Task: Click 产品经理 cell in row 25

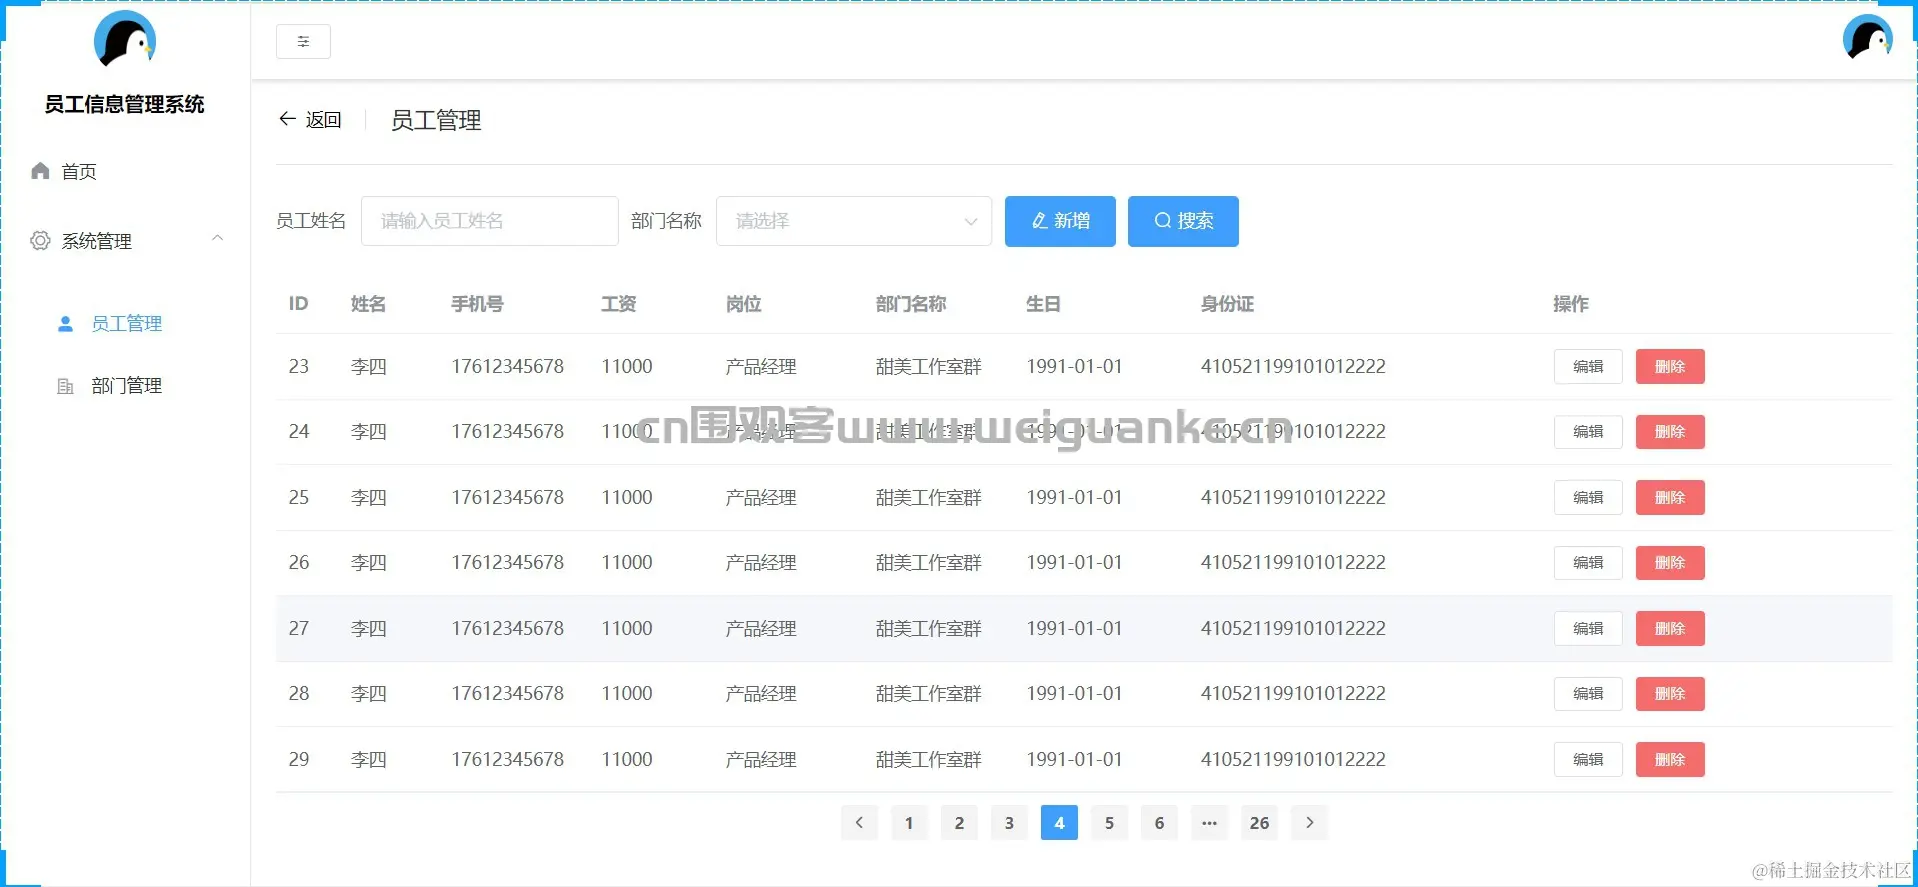Action: (761, 498)
